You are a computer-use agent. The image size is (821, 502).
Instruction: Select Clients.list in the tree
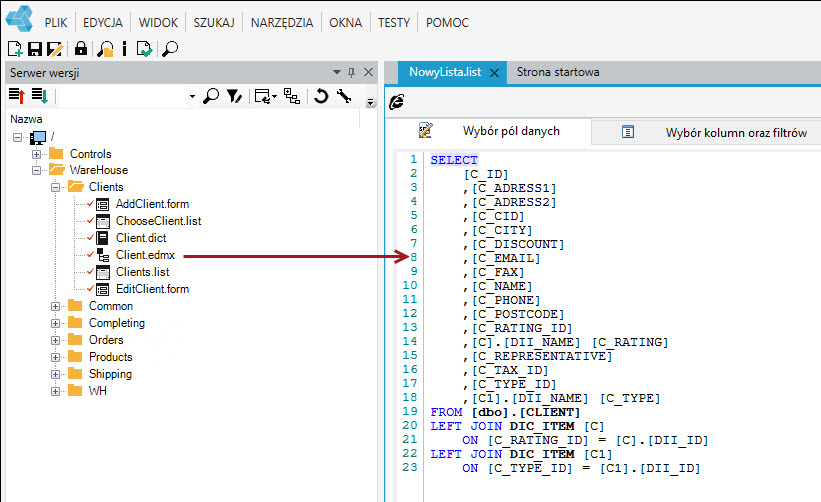tap(142, 272)
